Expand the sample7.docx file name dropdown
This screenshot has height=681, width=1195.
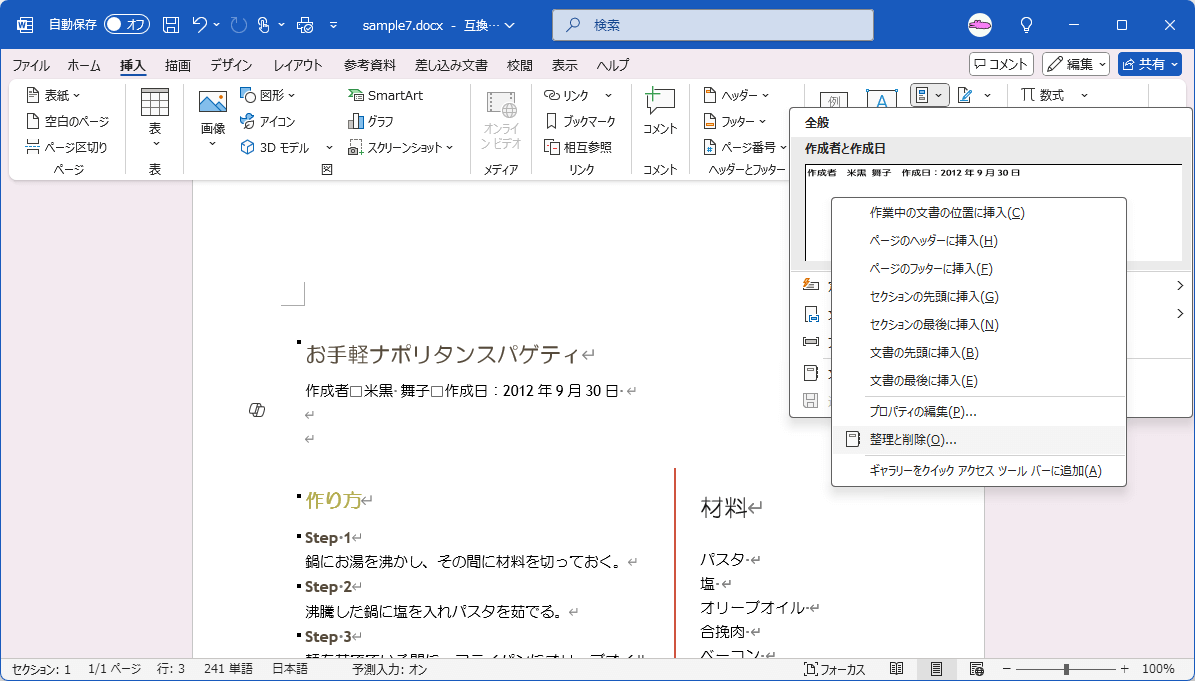click(510, 25)
